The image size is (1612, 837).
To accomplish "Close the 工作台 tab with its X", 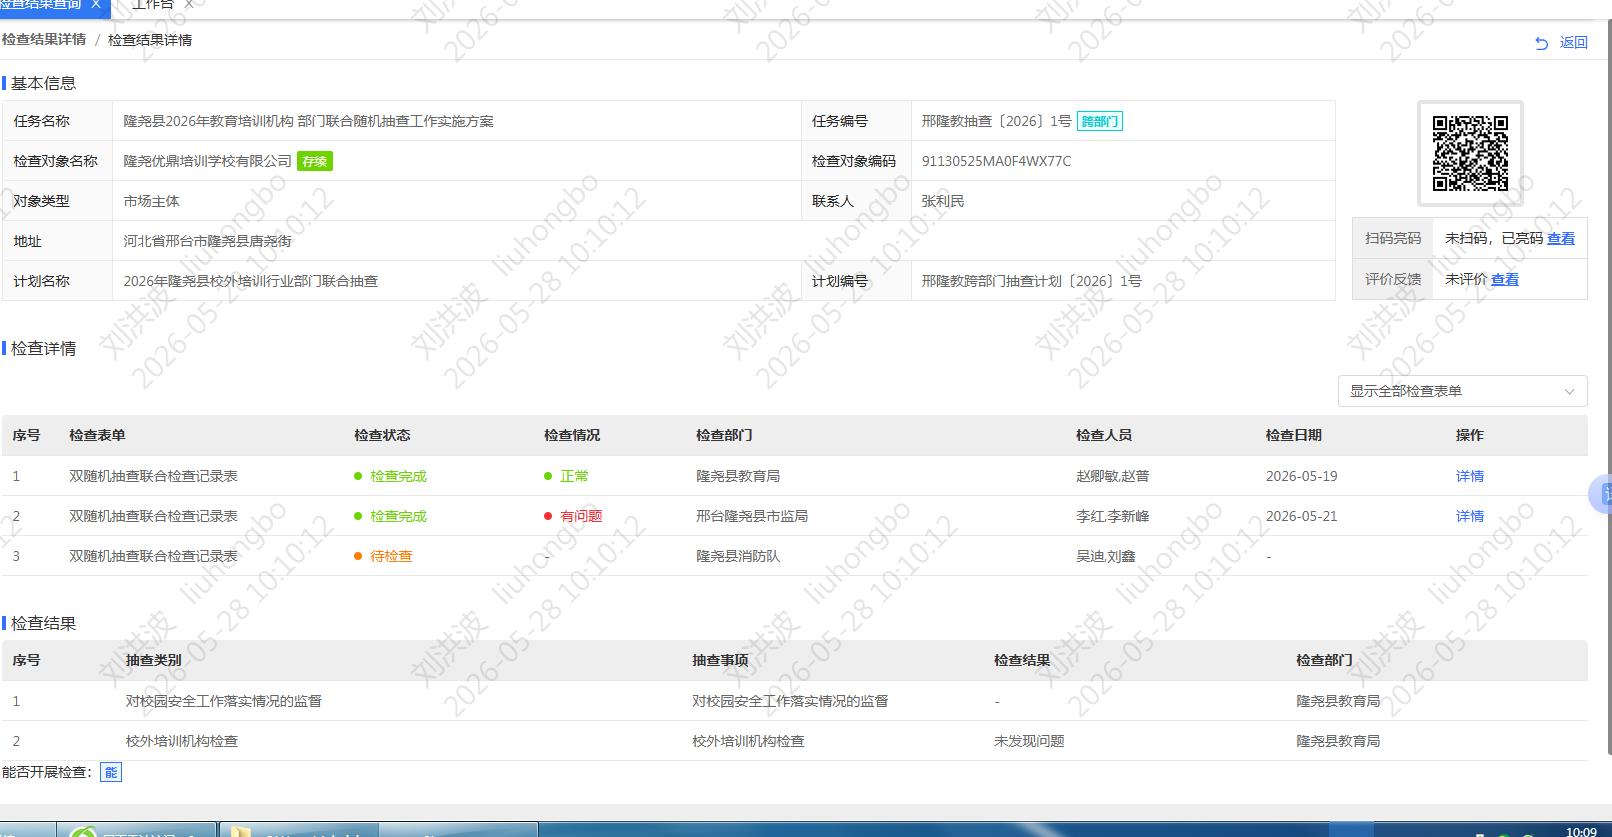I will point(189,5).
